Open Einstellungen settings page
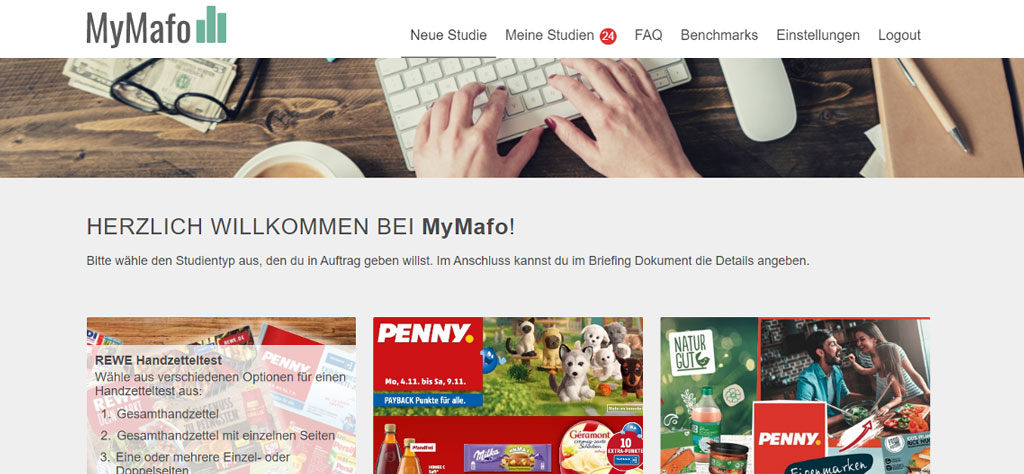 tap(818, 35)
